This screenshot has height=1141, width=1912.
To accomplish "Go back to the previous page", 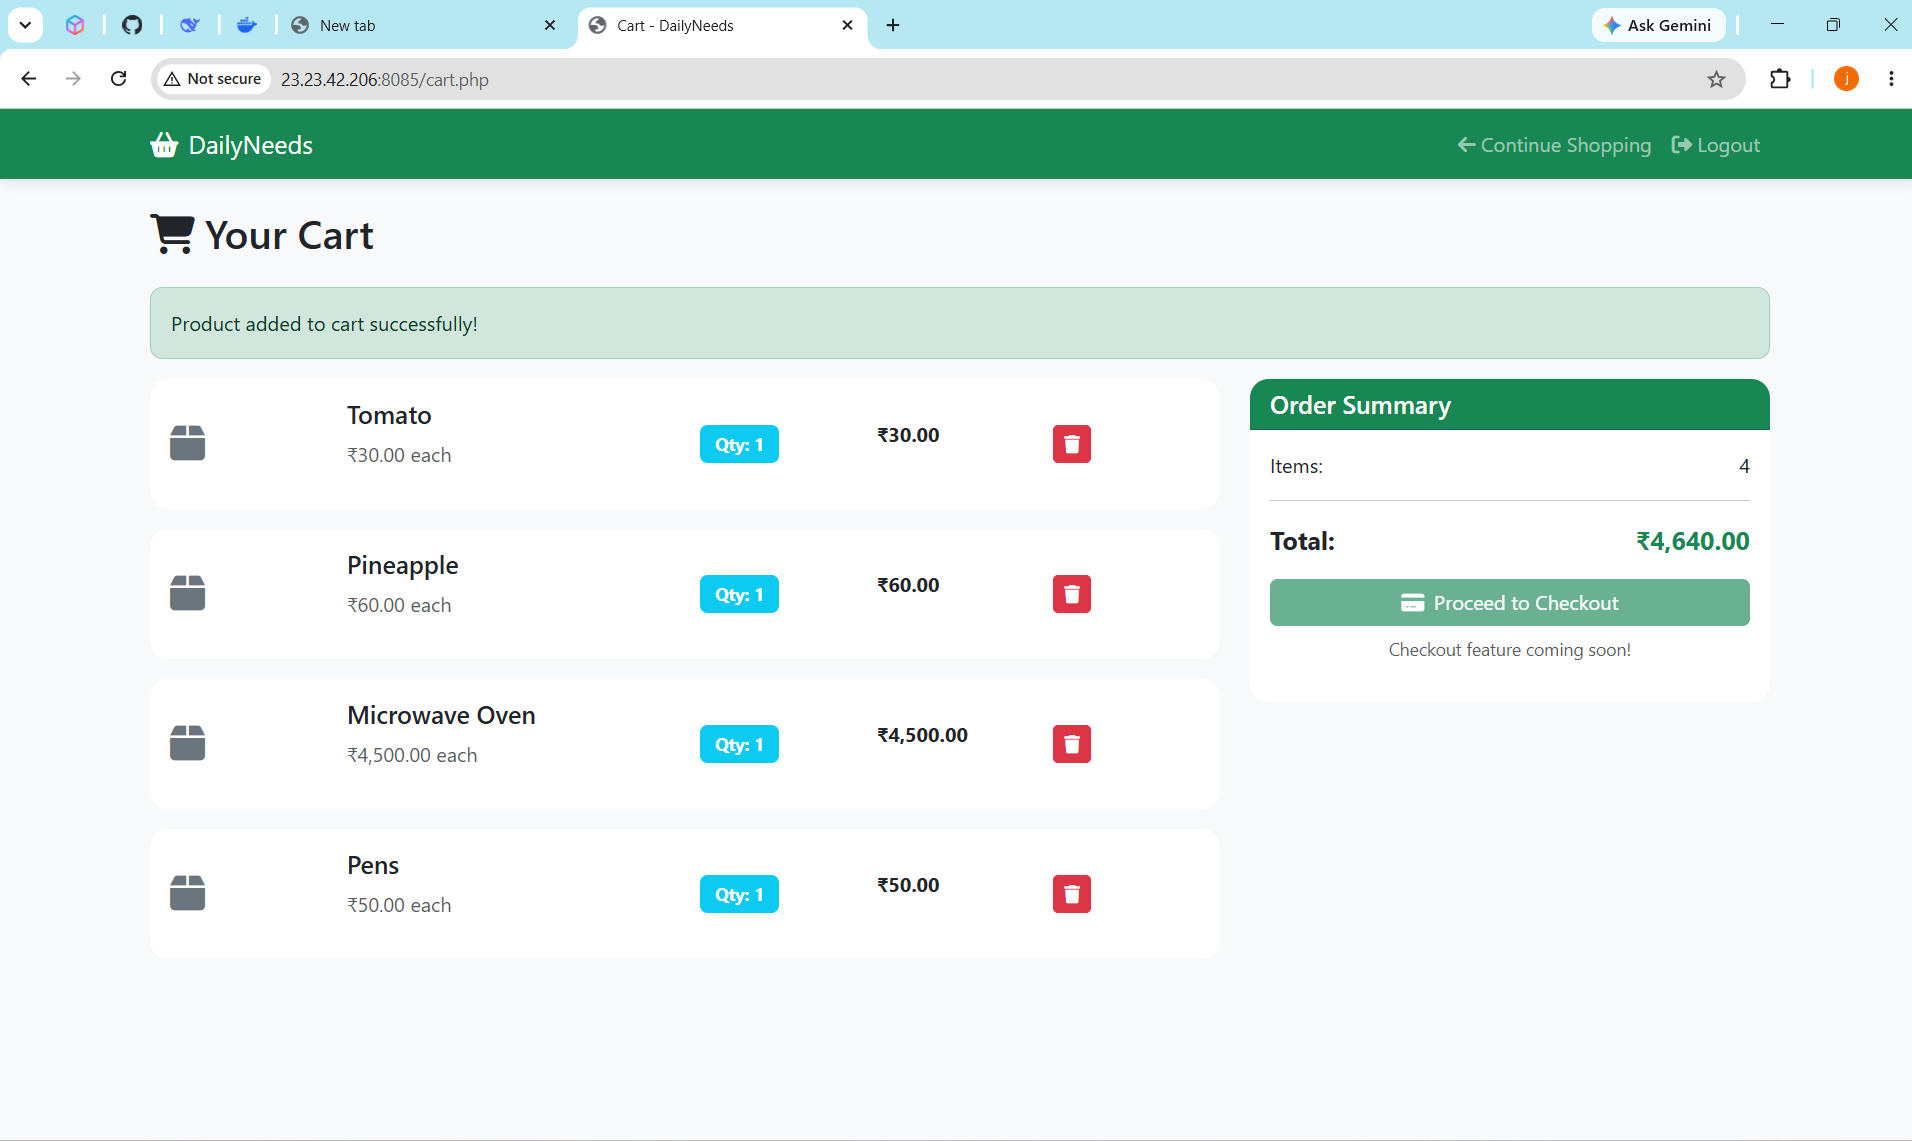I will pyautogui.click(x=28, y=79).
